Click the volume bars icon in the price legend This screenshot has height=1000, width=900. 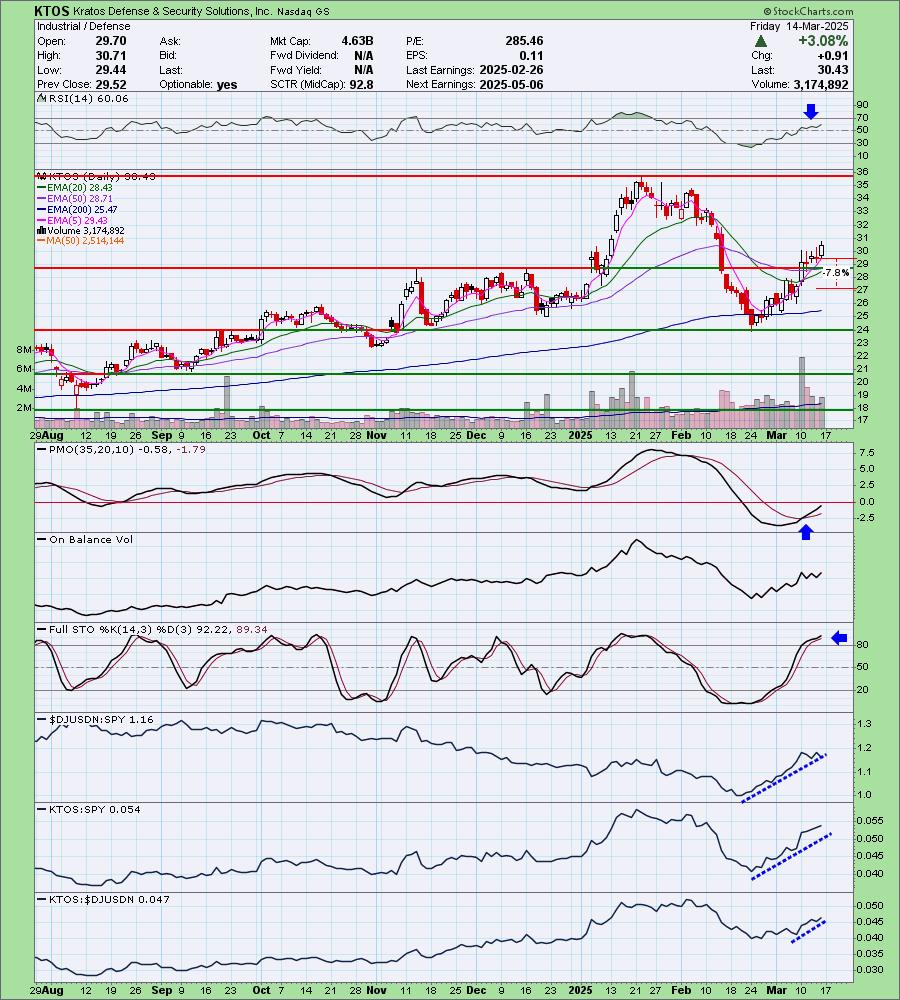pos(41,230)
